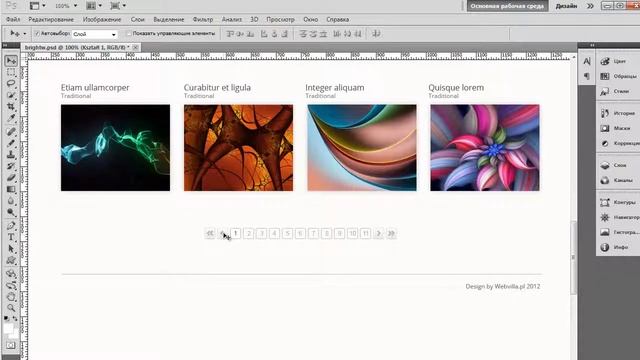Click the vertical document scrollbar

[574, 257]
